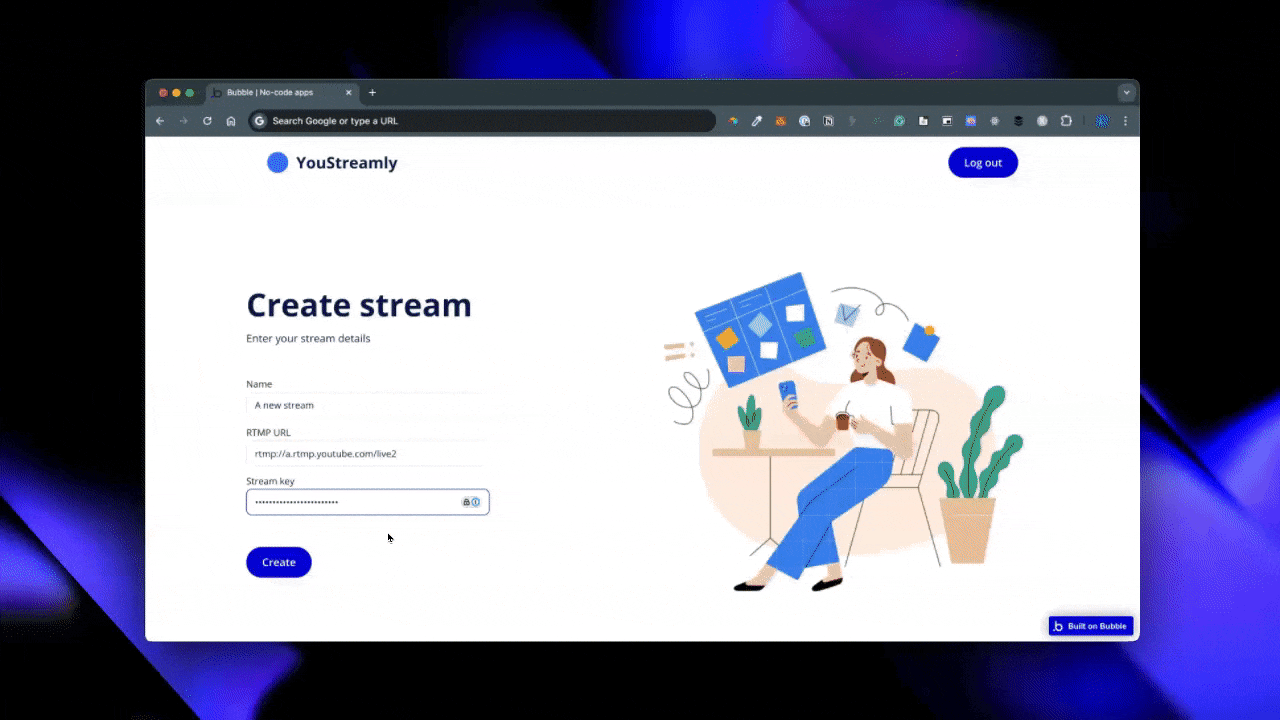Click the password manager circle icon in the Stream key field

pos(476,502)
